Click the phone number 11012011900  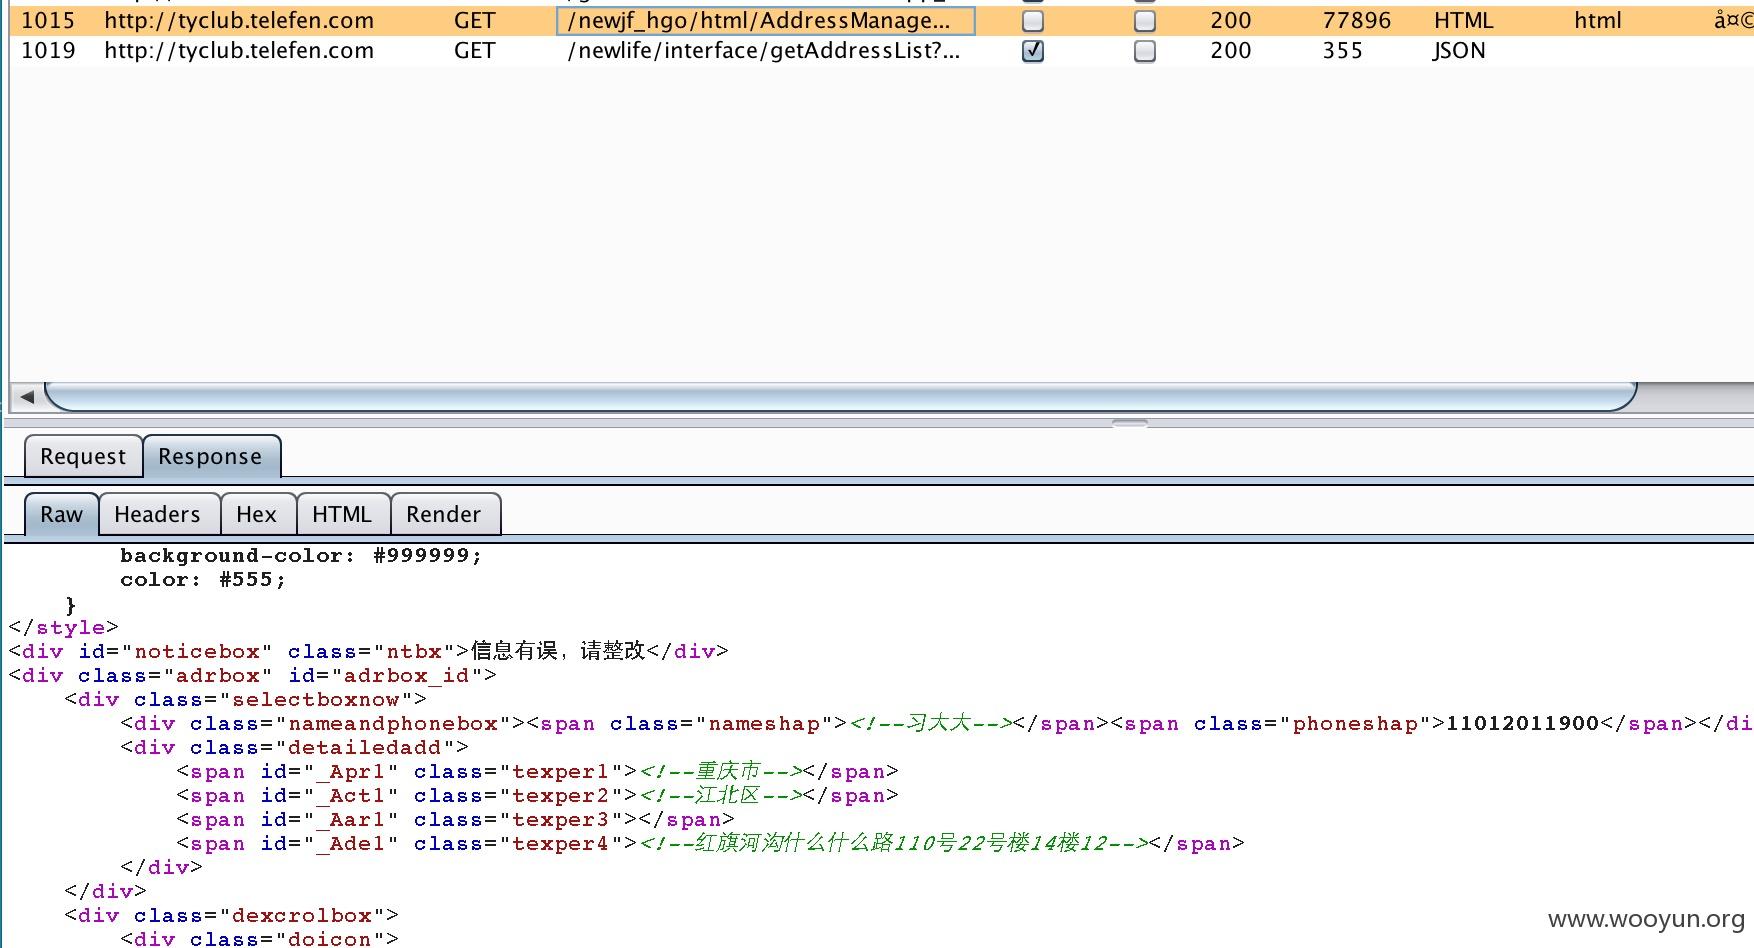pos(1522,724)
